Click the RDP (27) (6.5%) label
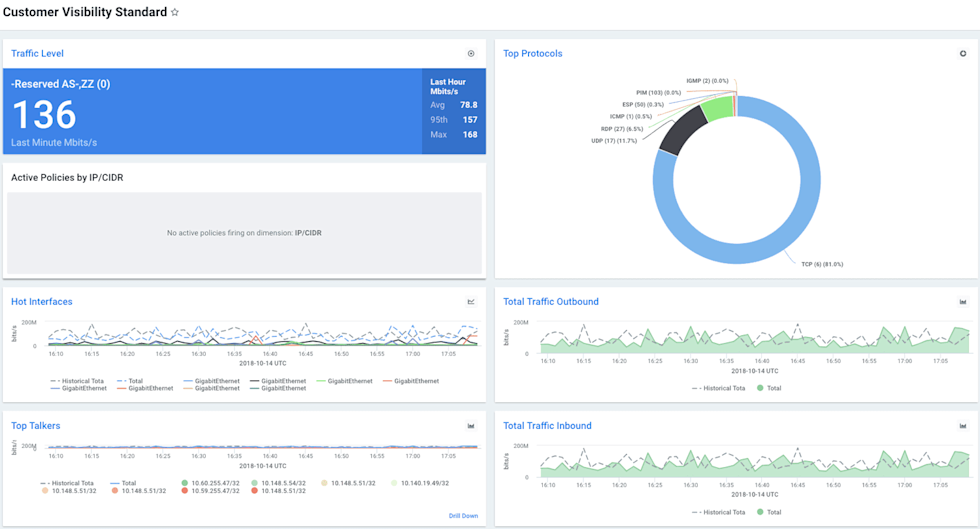 click(622, 129)
